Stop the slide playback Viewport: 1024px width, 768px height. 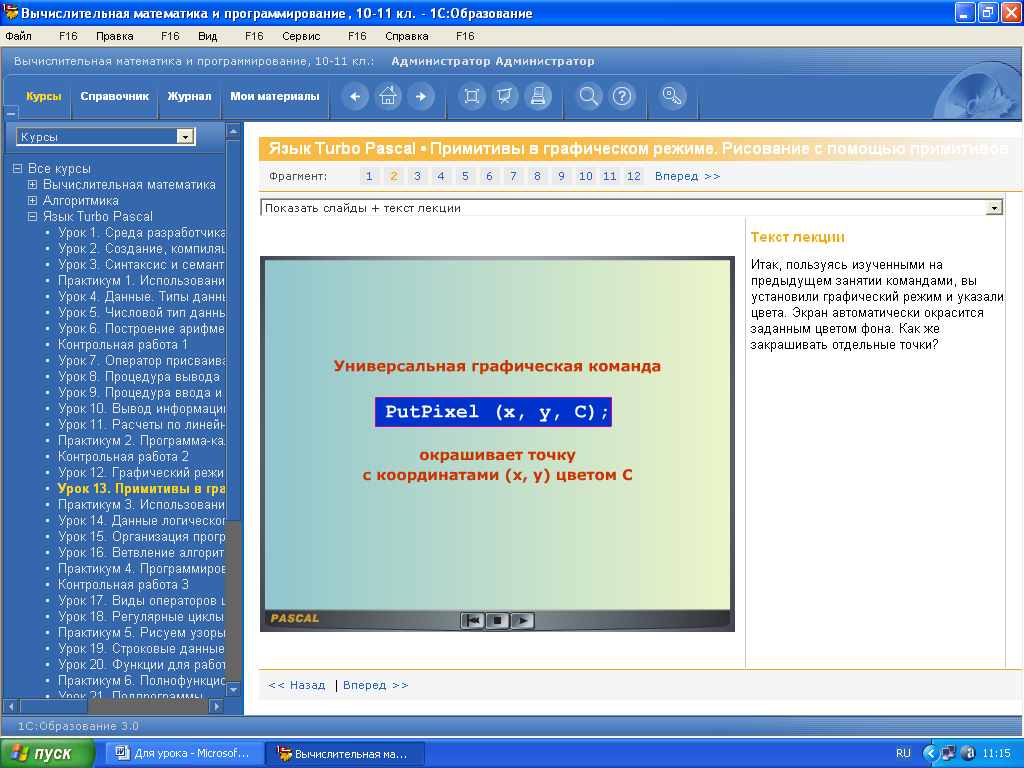pyautogui.click(x=497, y=620)
